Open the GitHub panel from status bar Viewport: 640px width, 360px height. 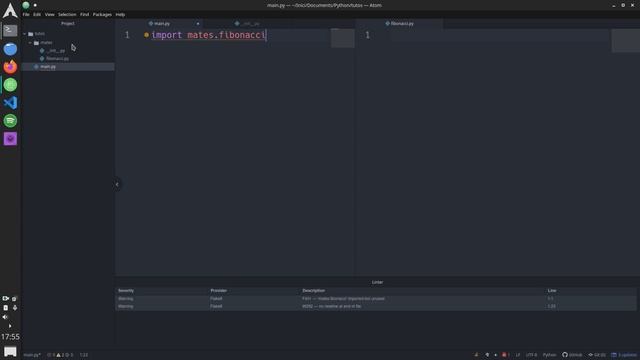[x=572, y=355]
